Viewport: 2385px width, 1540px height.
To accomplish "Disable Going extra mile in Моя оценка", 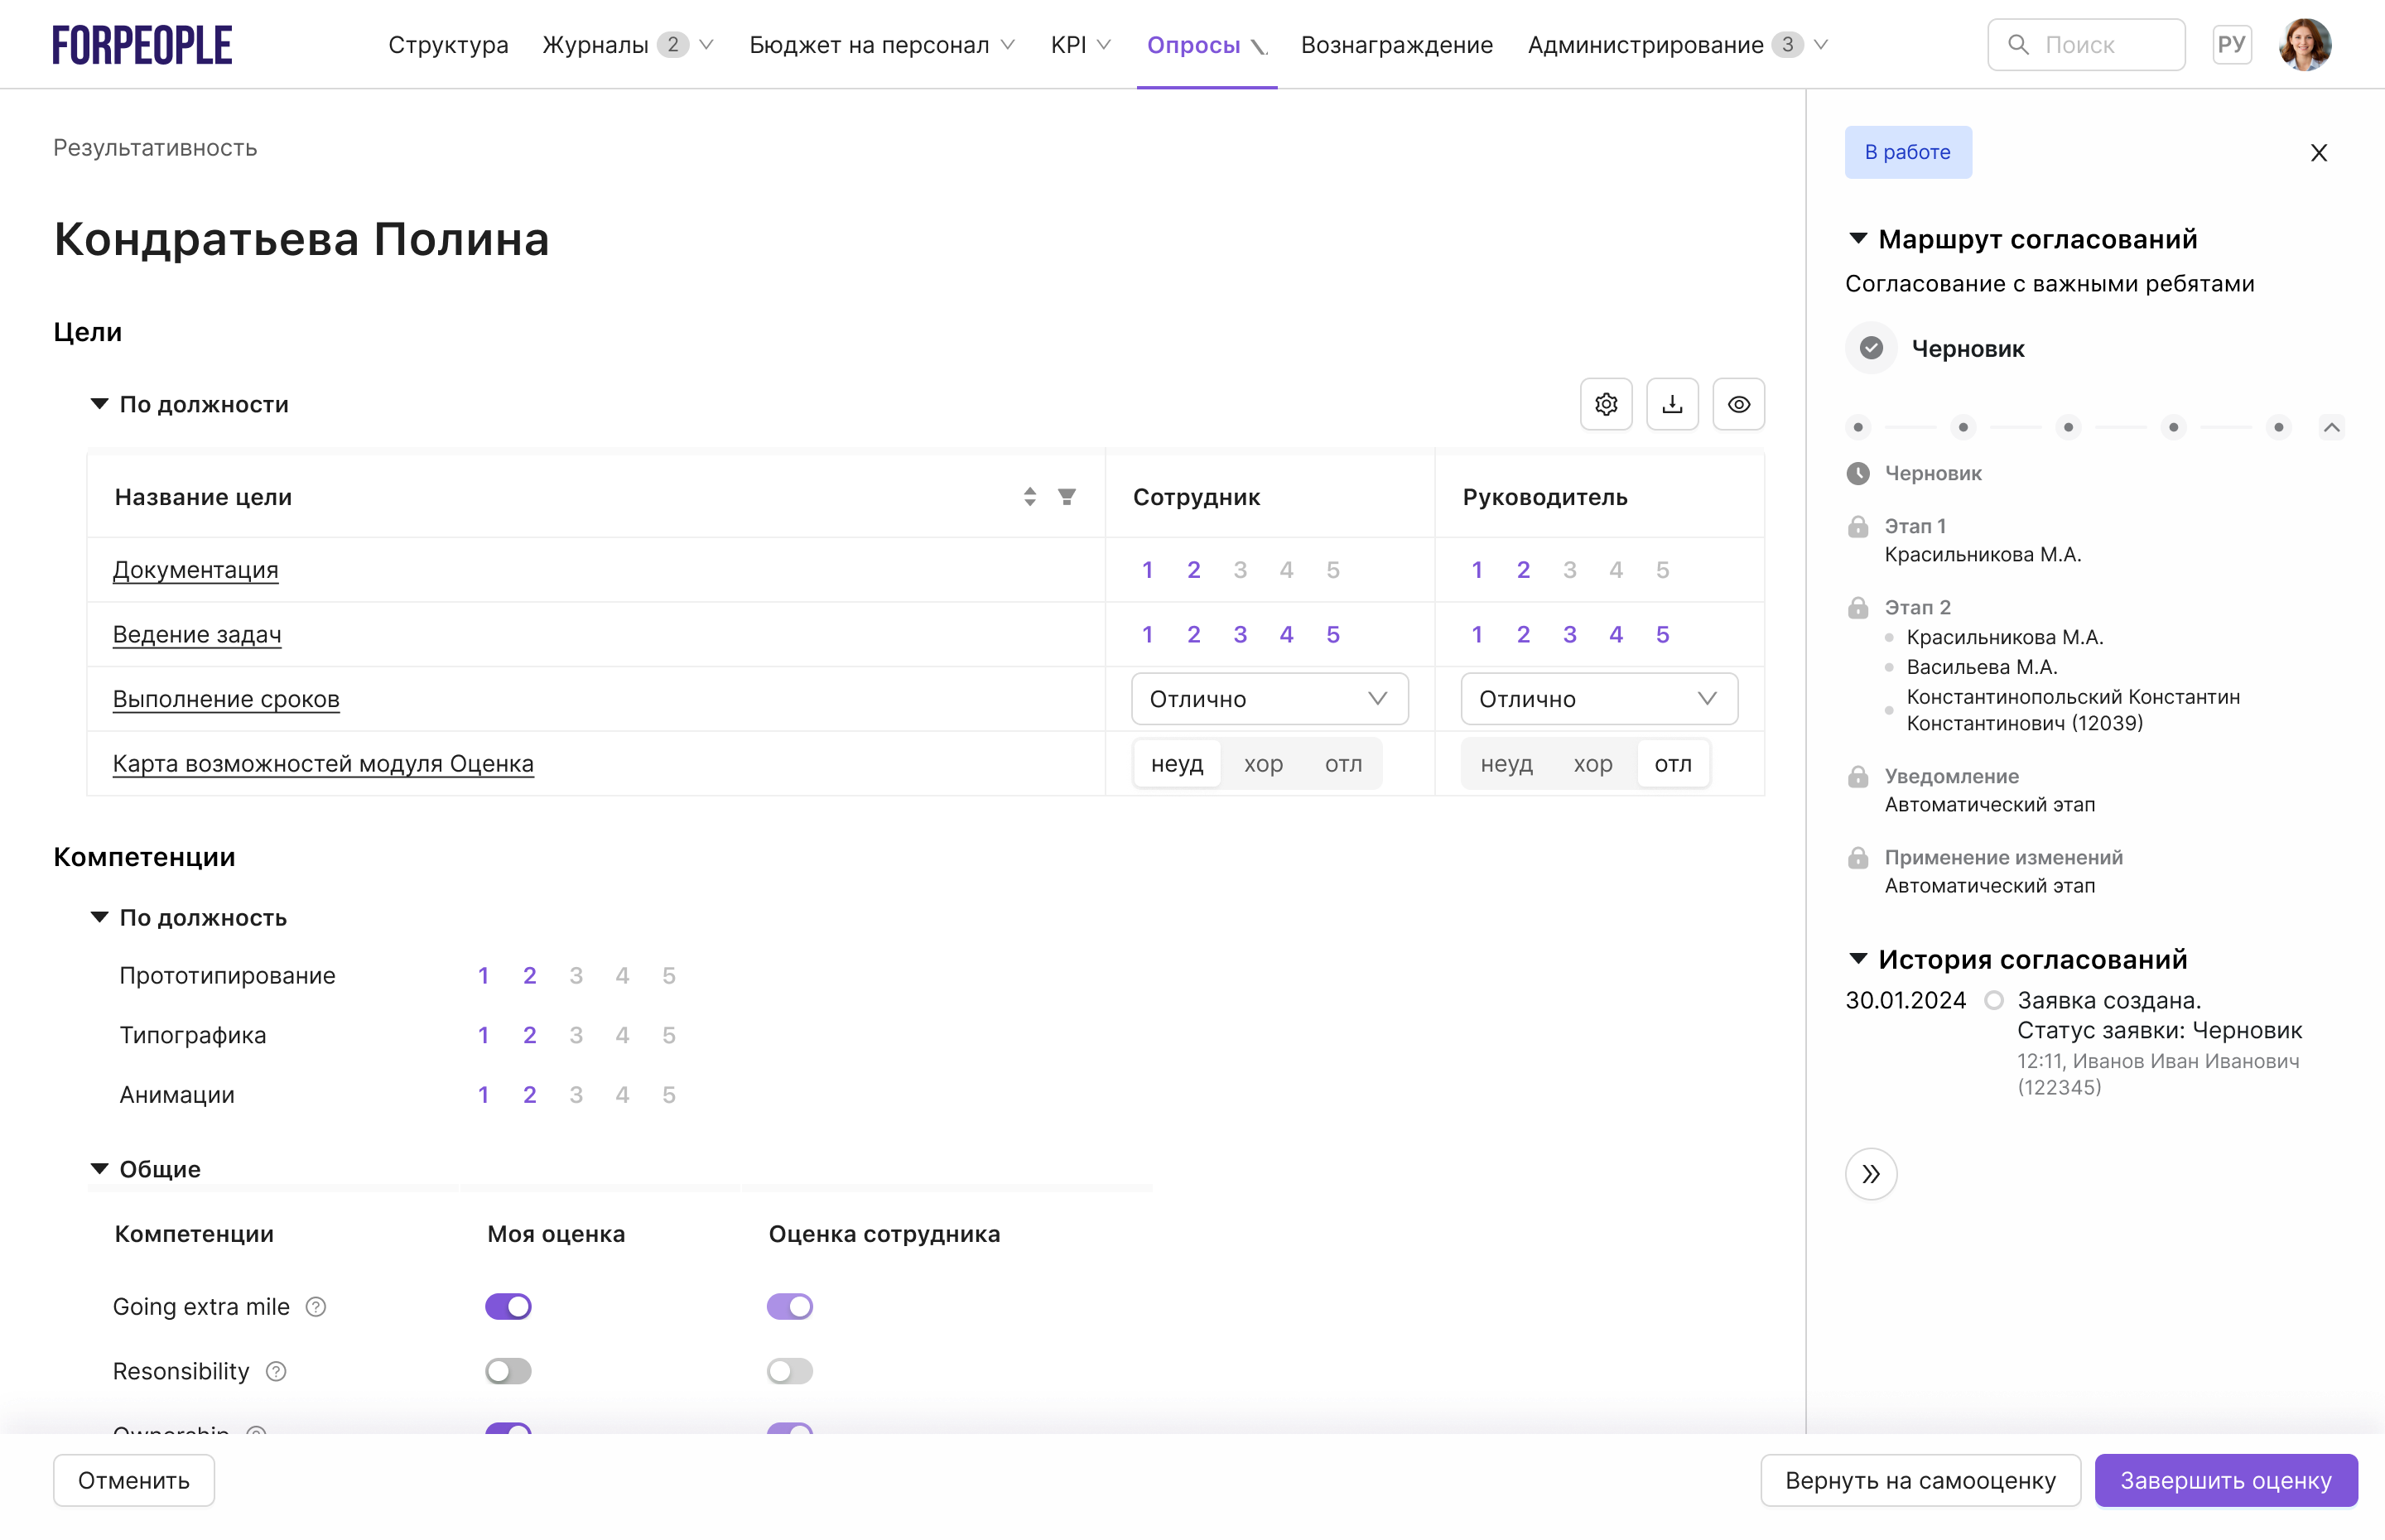I will [x=508, y=1306].
